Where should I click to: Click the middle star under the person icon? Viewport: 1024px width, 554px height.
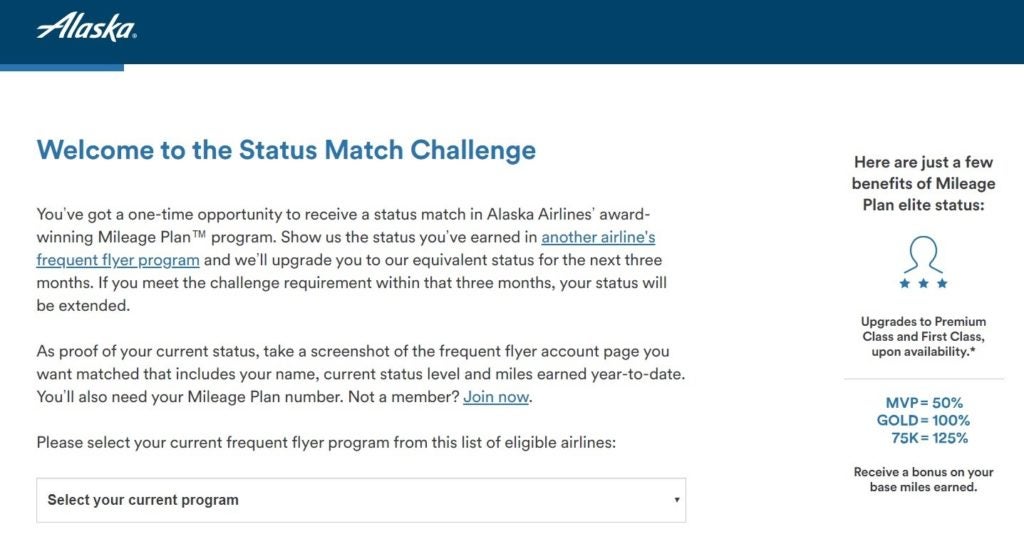923,284
